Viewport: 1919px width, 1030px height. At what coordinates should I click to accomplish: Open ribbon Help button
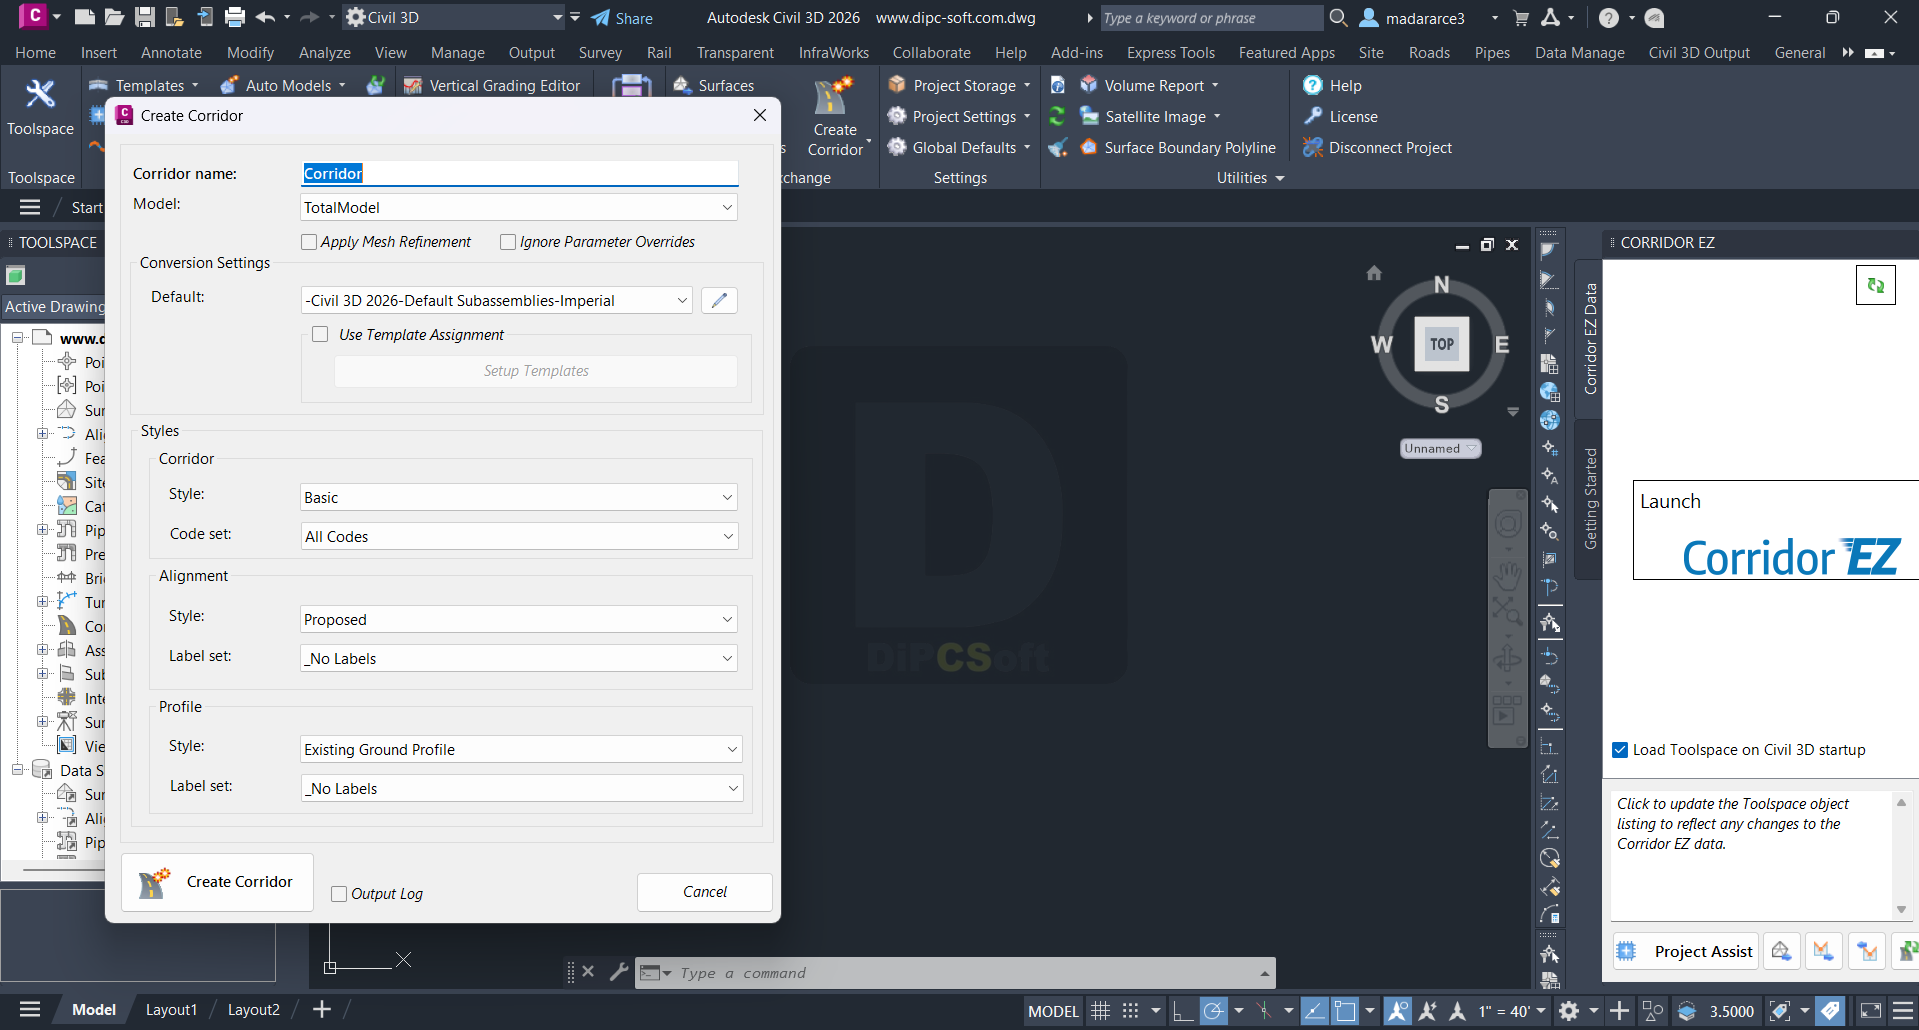(x=1332, y=86)
